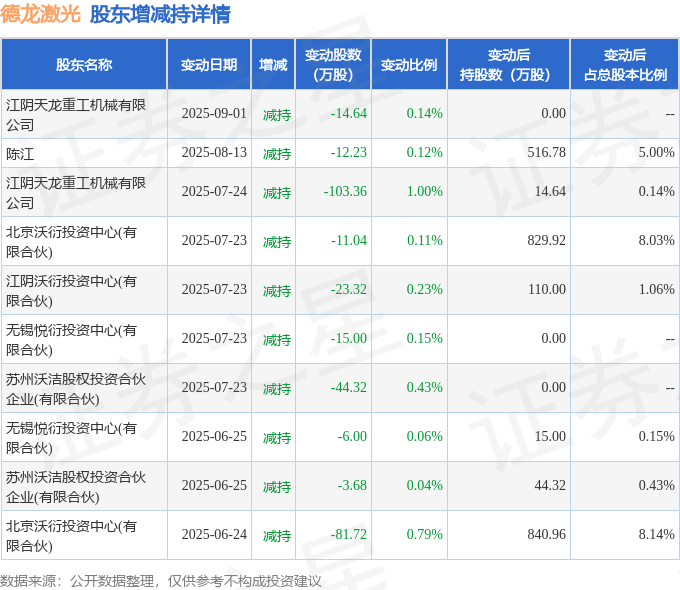This screenshot has height=590, width=680.
Task: Click 江阴沃衍投资中心(有限合伙) shareholder name
Action: (71, 291)
